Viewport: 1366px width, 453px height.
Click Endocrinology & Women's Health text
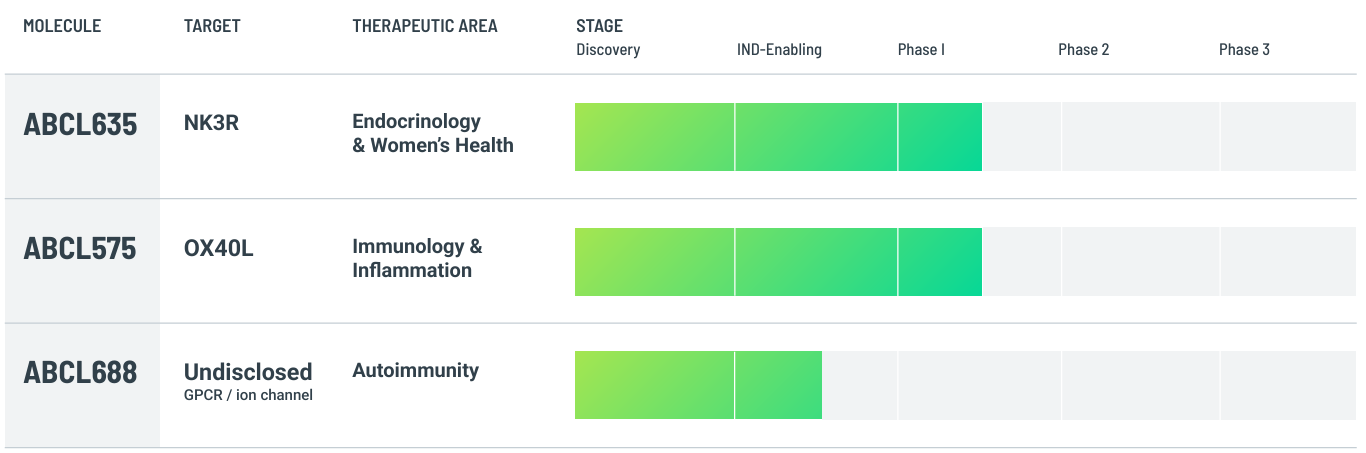point(432,133)
